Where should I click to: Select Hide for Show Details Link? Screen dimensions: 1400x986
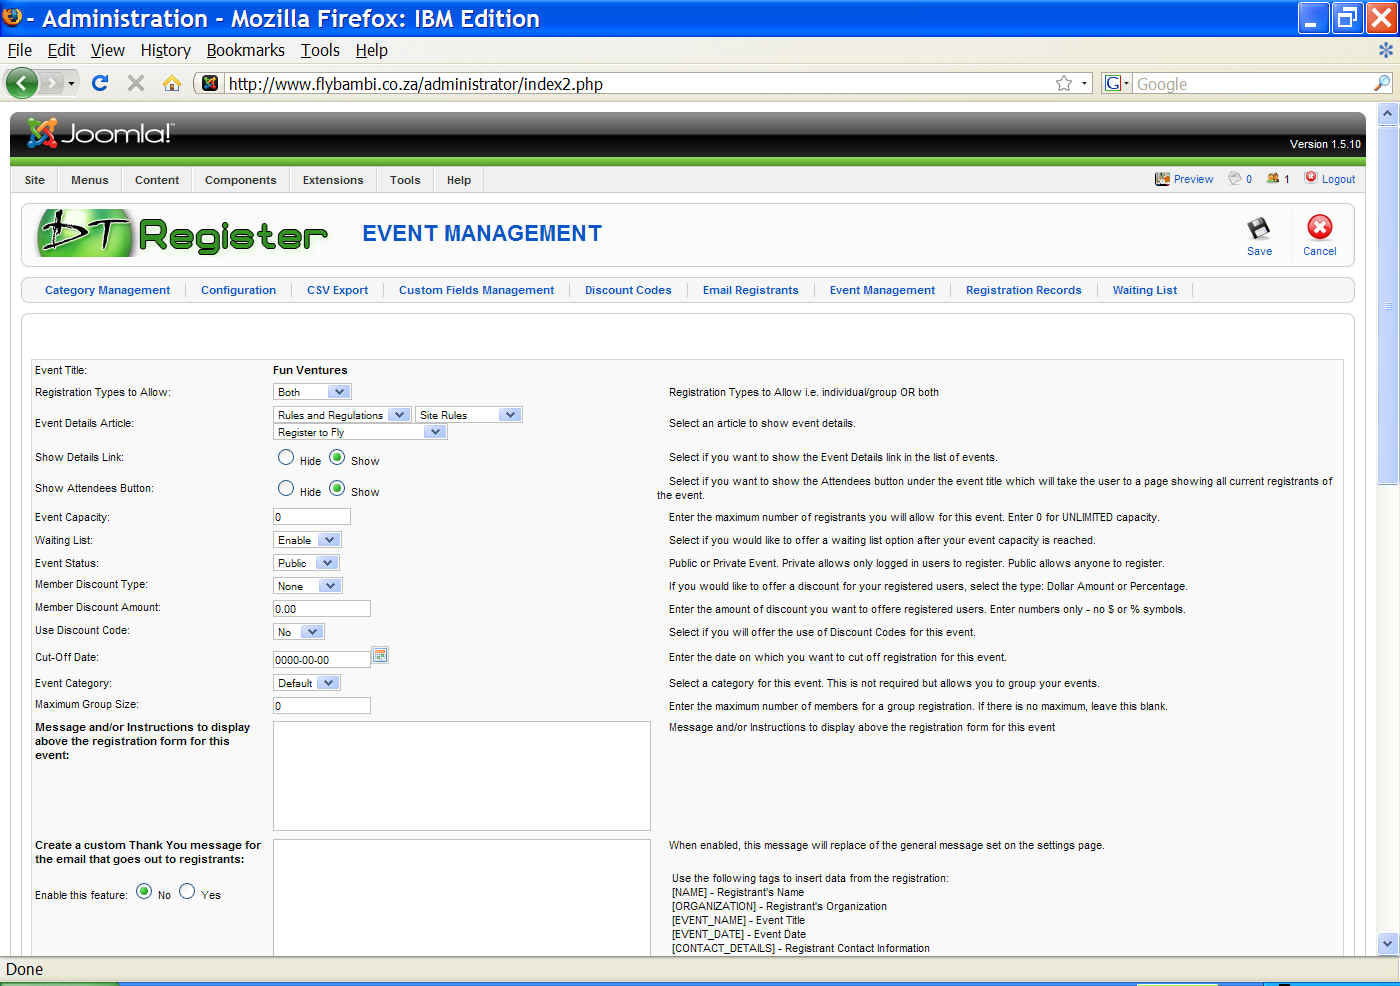(286, 458)
